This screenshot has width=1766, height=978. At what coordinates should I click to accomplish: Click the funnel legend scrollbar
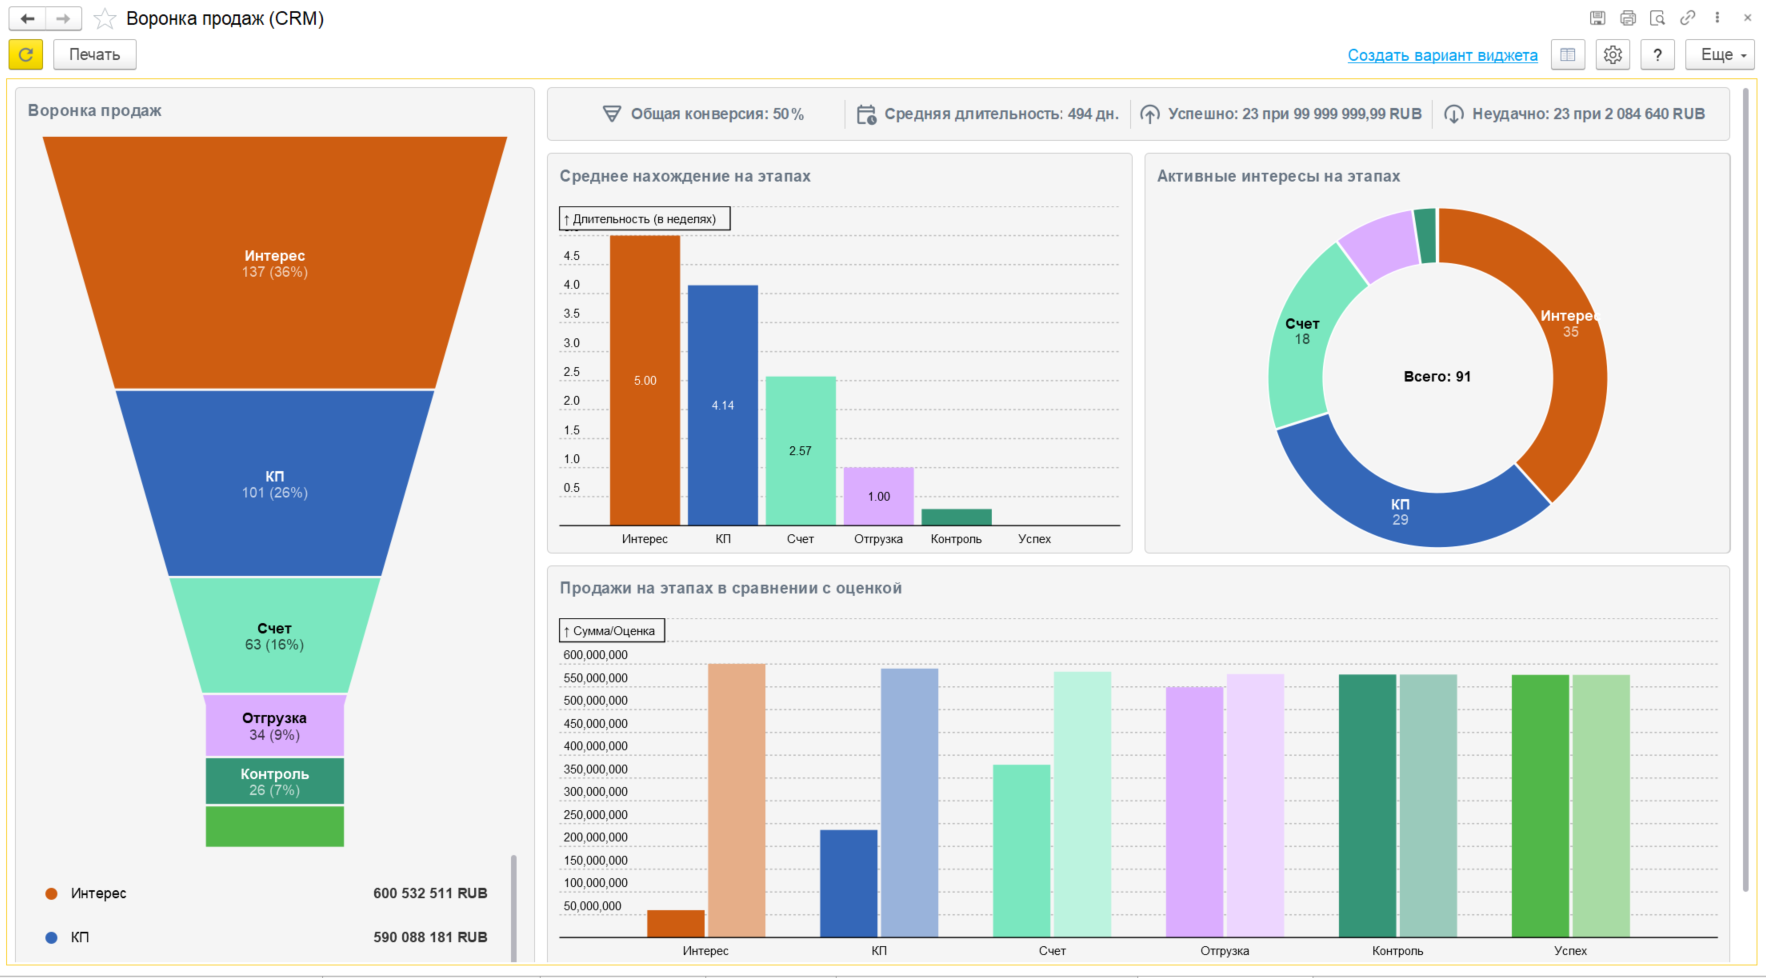tap(514, 905)
